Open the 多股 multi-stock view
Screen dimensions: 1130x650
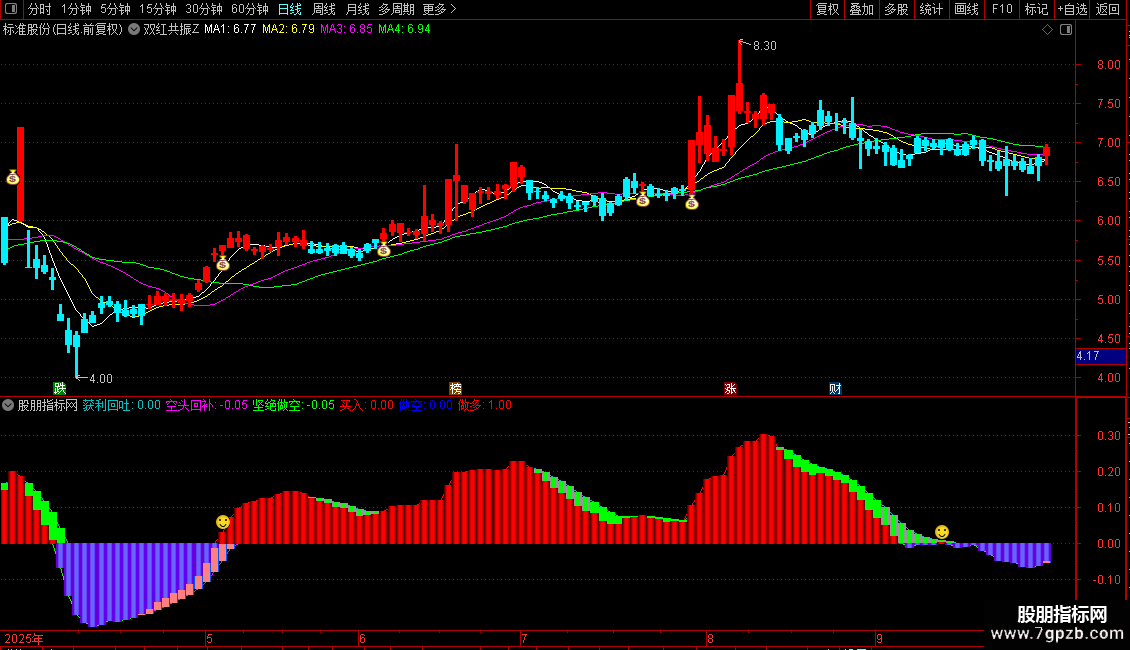[896, 9]
